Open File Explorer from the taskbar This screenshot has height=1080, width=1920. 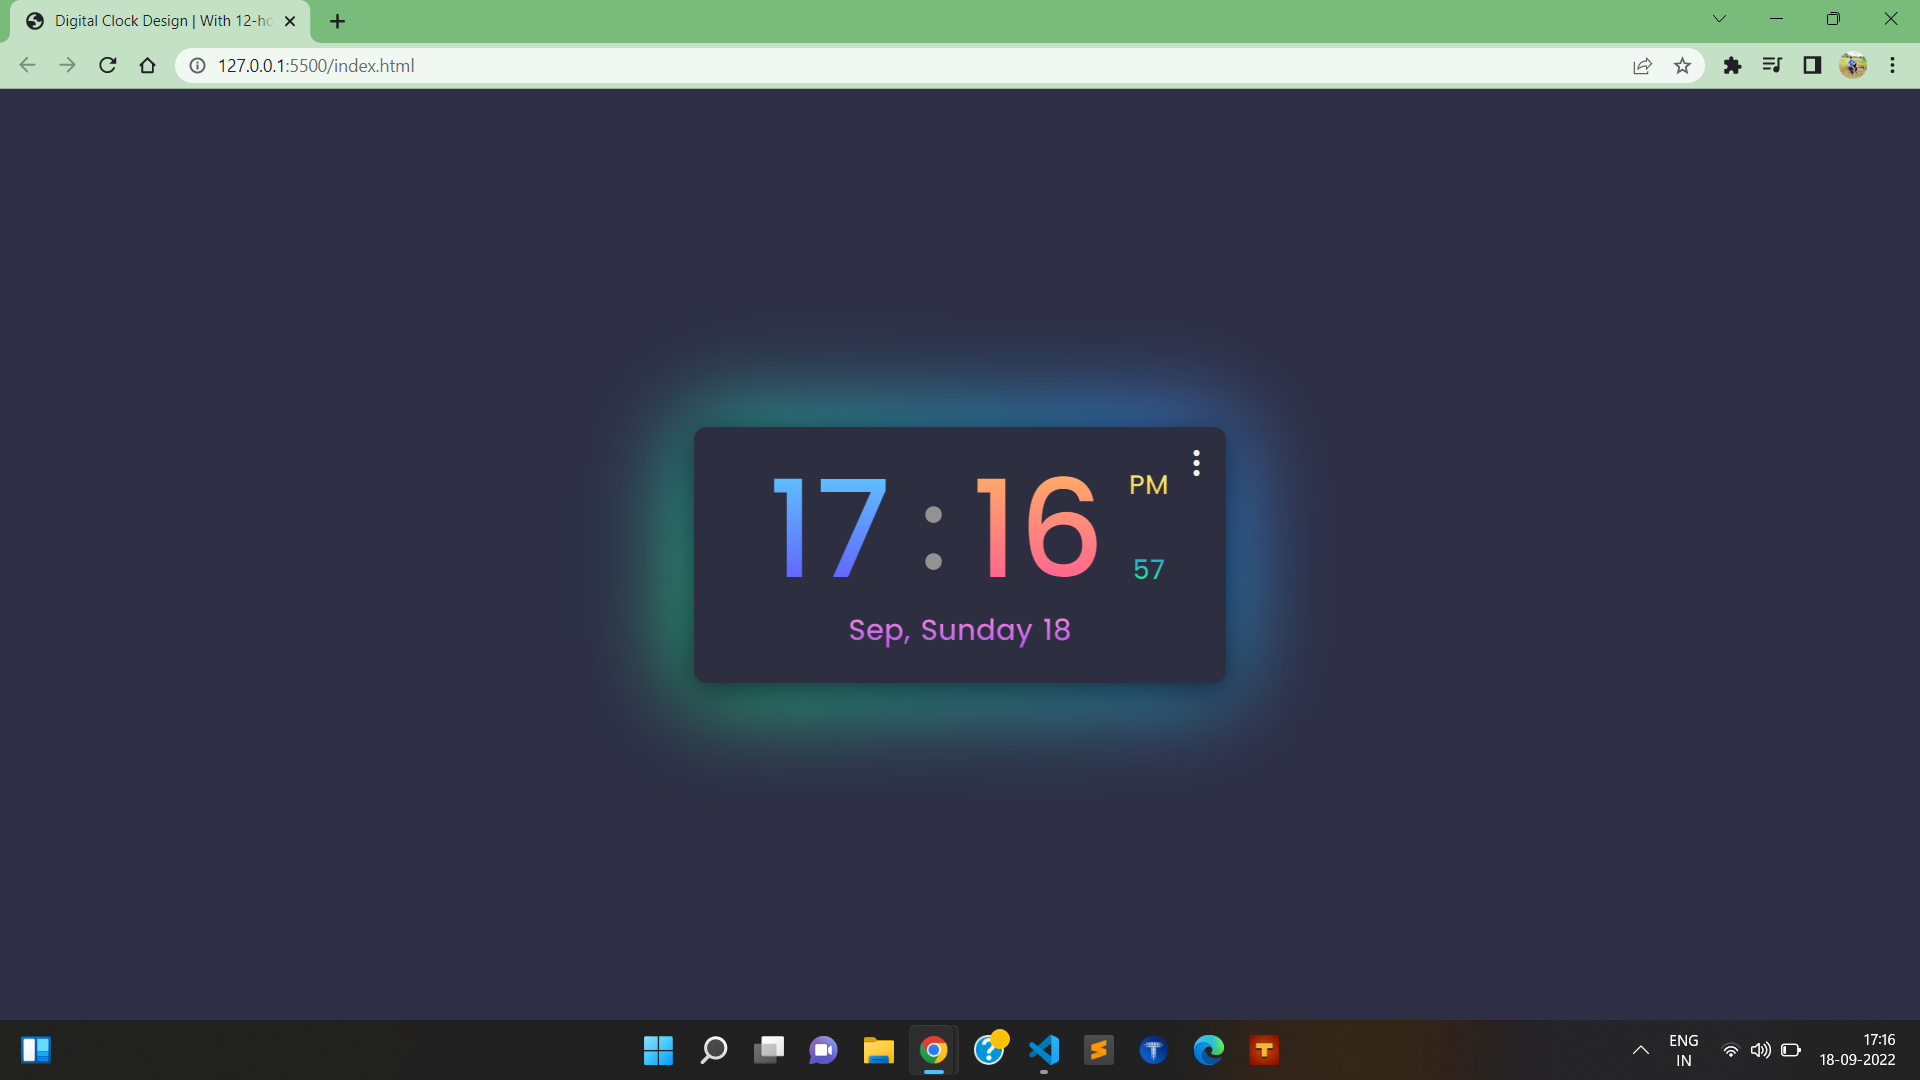(878, 1050)
